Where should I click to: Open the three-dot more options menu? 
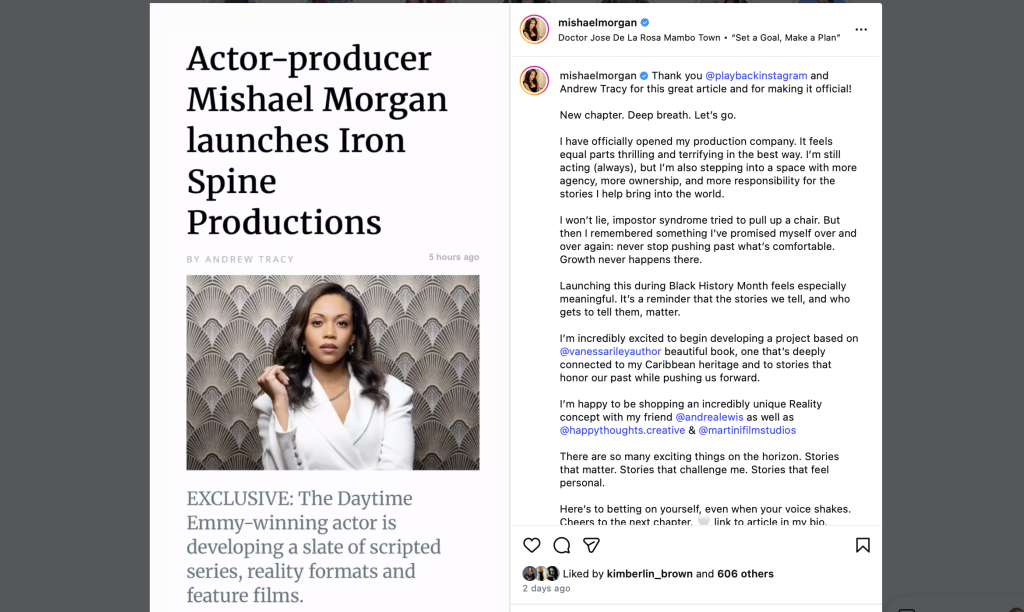[861, 30]
